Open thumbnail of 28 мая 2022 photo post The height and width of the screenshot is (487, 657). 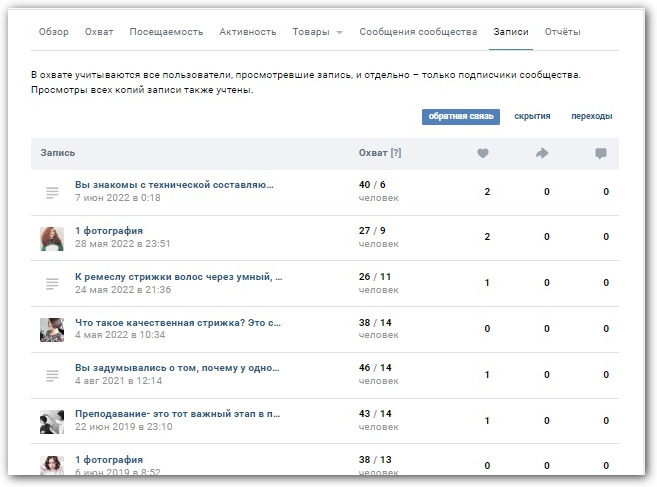(x=52, y=238)
